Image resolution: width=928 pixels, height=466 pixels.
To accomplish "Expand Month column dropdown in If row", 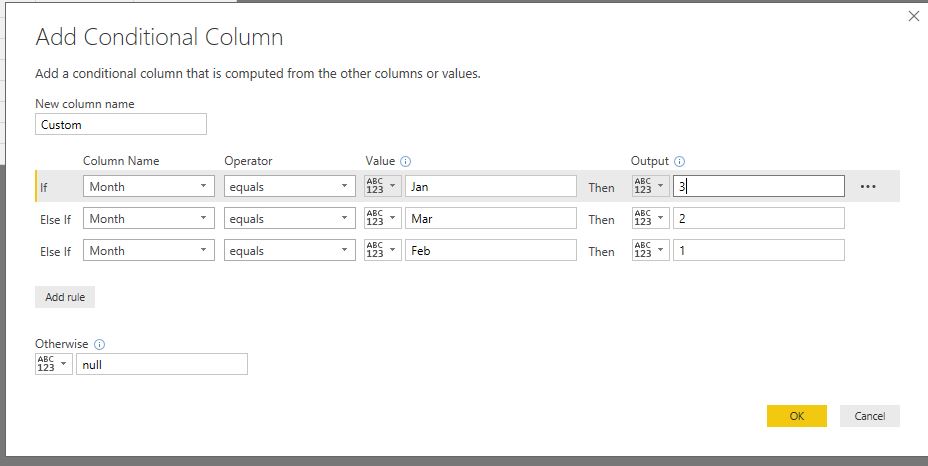I will [149, 186].
